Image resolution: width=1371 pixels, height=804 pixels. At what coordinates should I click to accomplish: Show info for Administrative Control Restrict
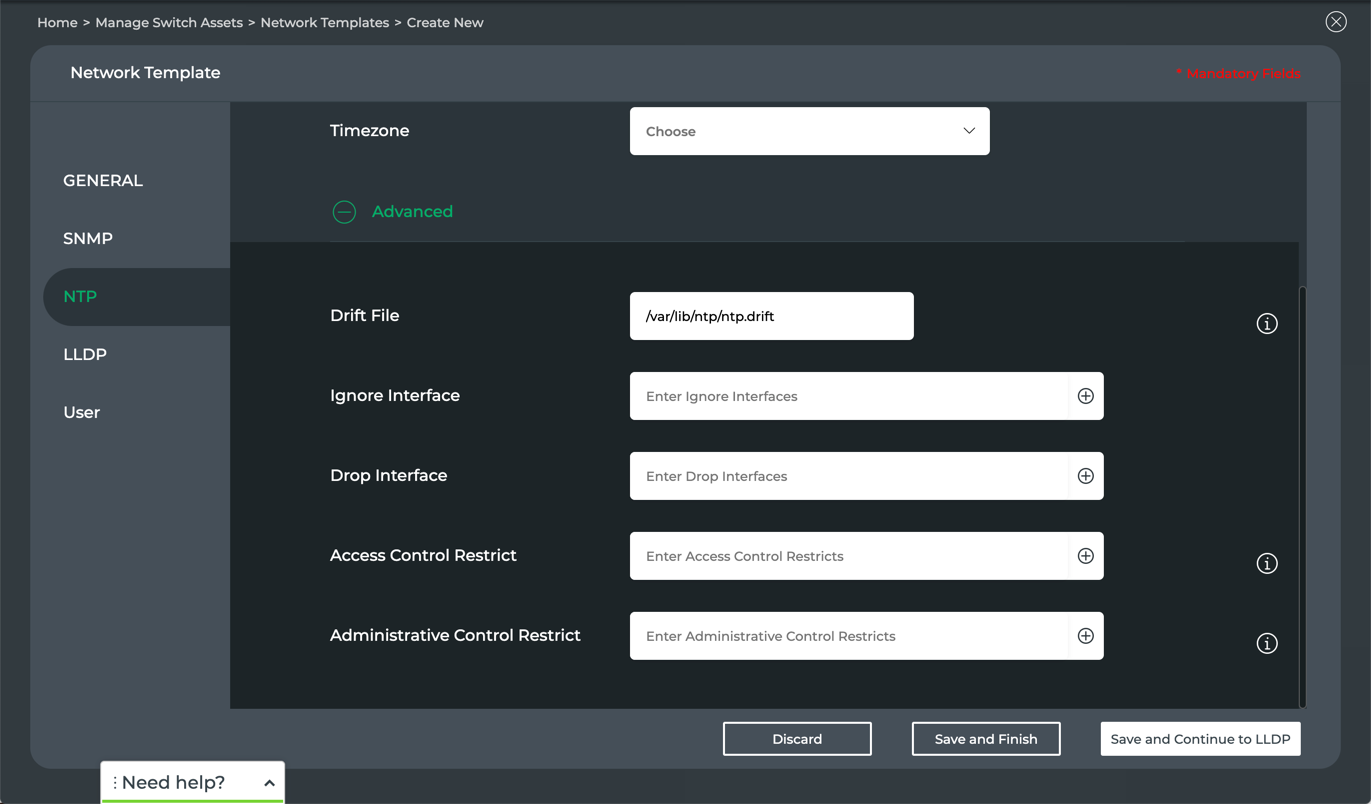(x=1266, y=643)
